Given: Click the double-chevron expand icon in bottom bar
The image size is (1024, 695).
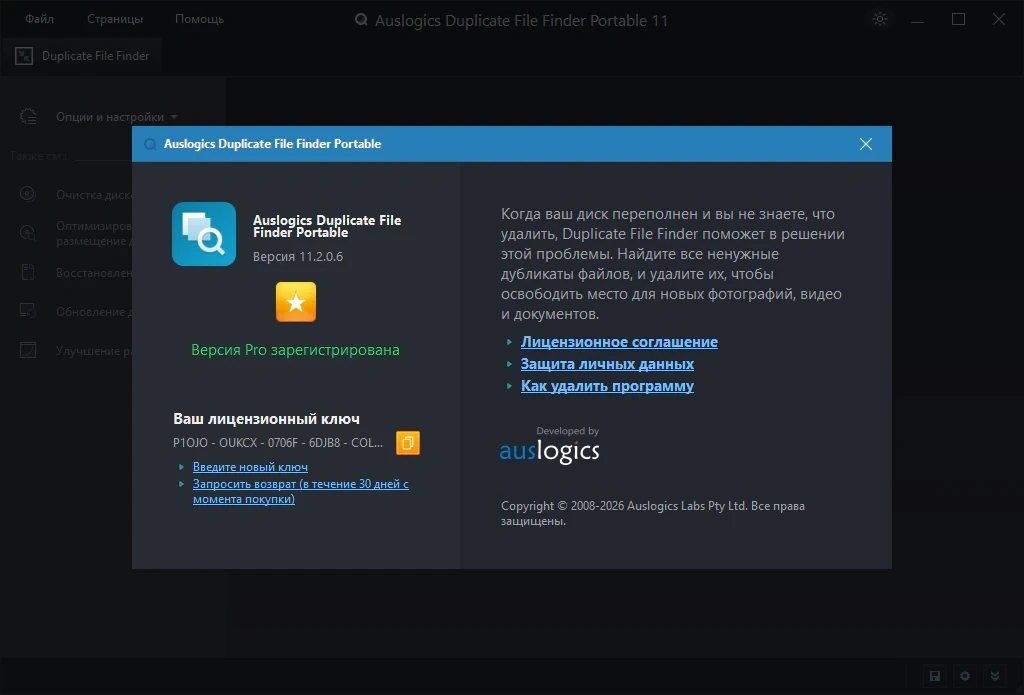Looking at the screenshot, I should coord(995,676).
